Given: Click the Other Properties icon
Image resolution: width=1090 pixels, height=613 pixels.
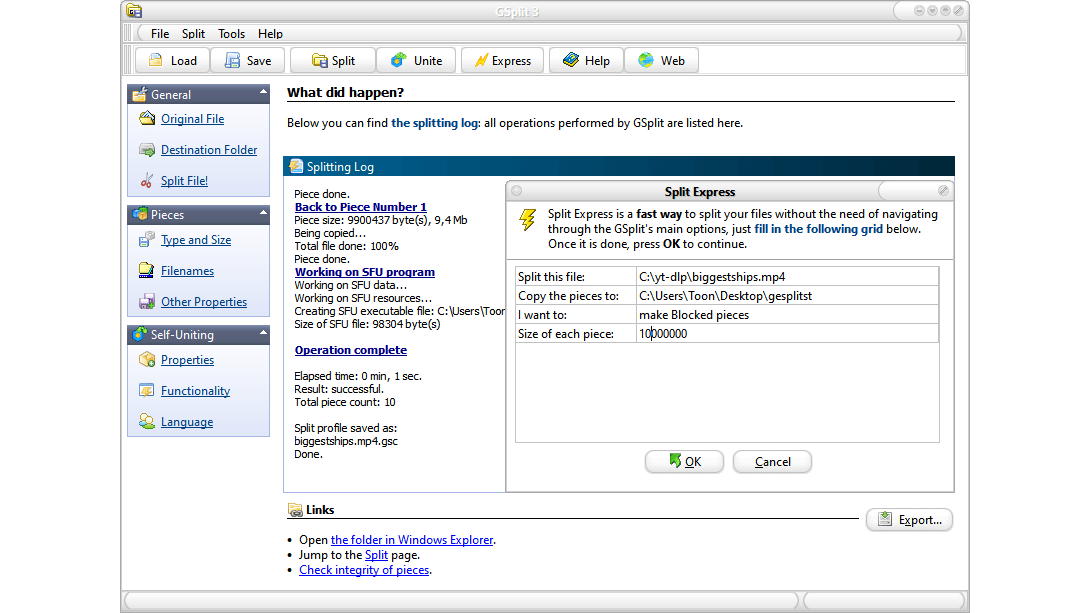Looking at the screenshot, I should [147, 302].
